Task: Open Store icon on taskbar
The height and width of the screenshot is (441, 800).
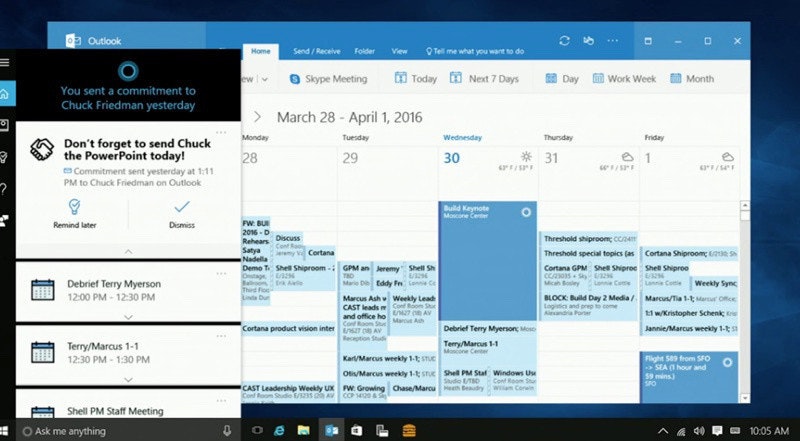Action: point(357,430)
